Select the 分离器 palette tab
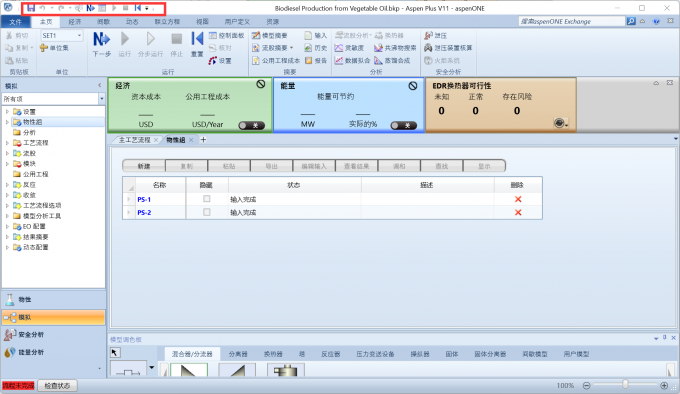The width and height of the screenshot is (680, 394). (x=238, y=354)
